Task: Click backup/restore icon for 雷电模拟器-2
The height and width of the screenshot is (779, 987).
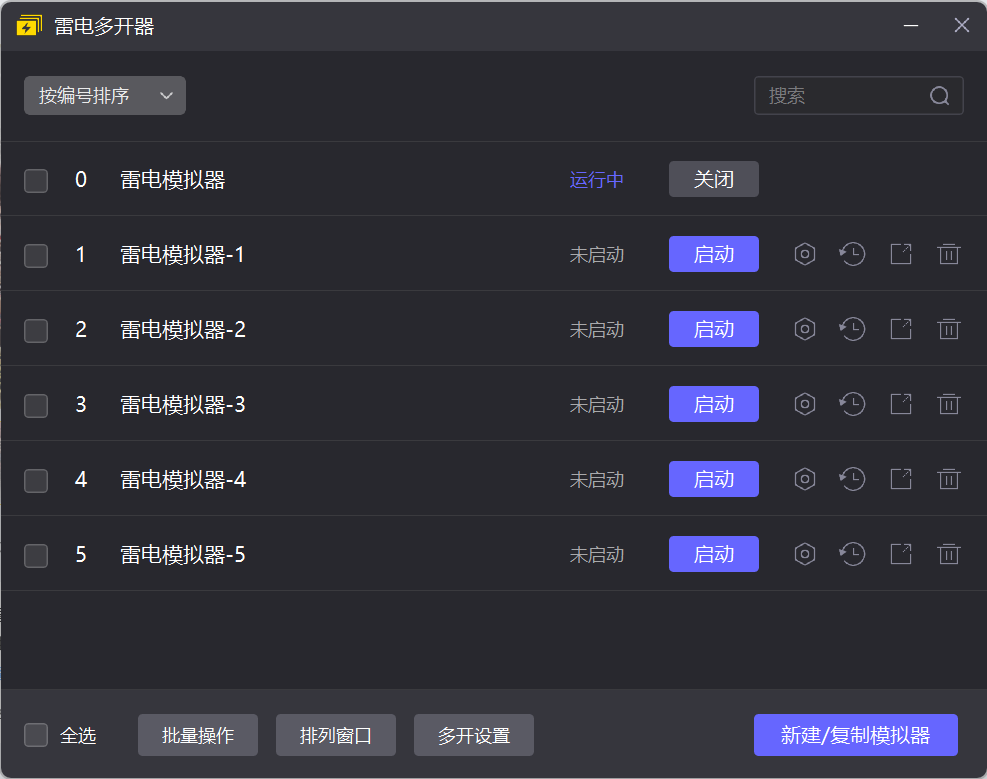Action: (x=852, y=329)
